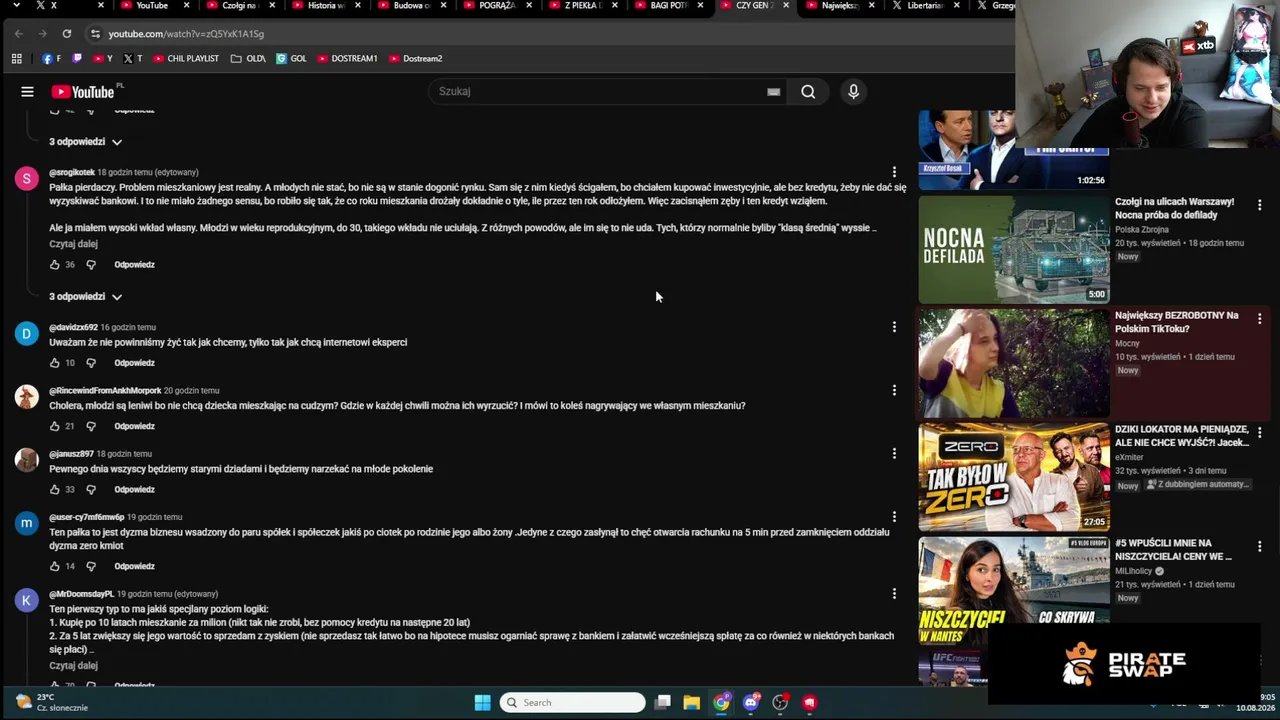Dislike the @davidzx692 comment
Screen dimensions: 1280x720
click(x=91, y=363)
